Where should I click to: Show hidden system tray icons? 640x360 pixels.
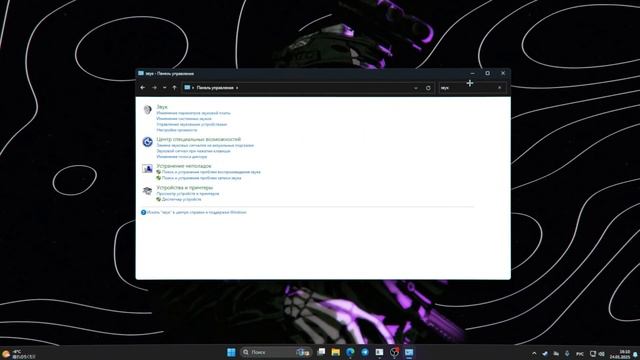point(534,353)
